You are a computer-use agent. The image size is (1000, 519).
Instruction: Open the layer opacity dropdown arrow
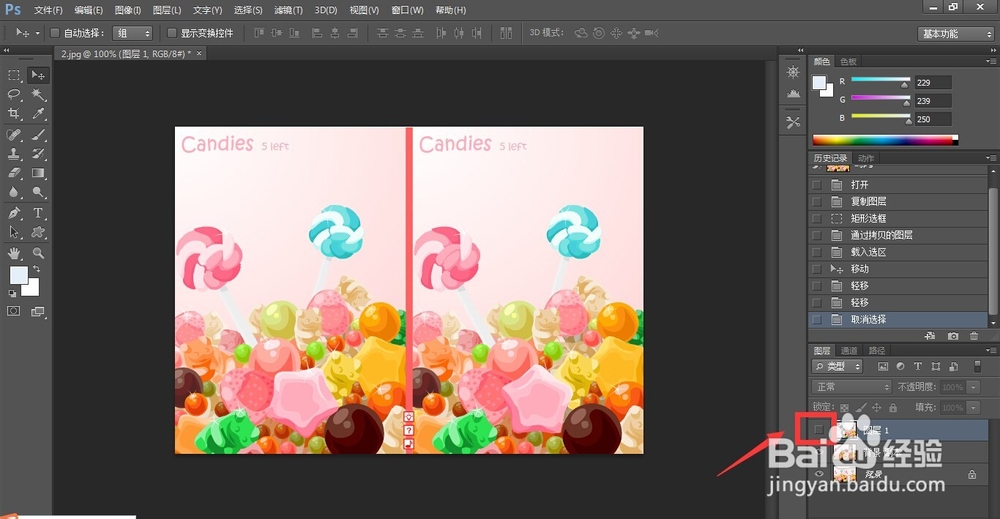973,387
